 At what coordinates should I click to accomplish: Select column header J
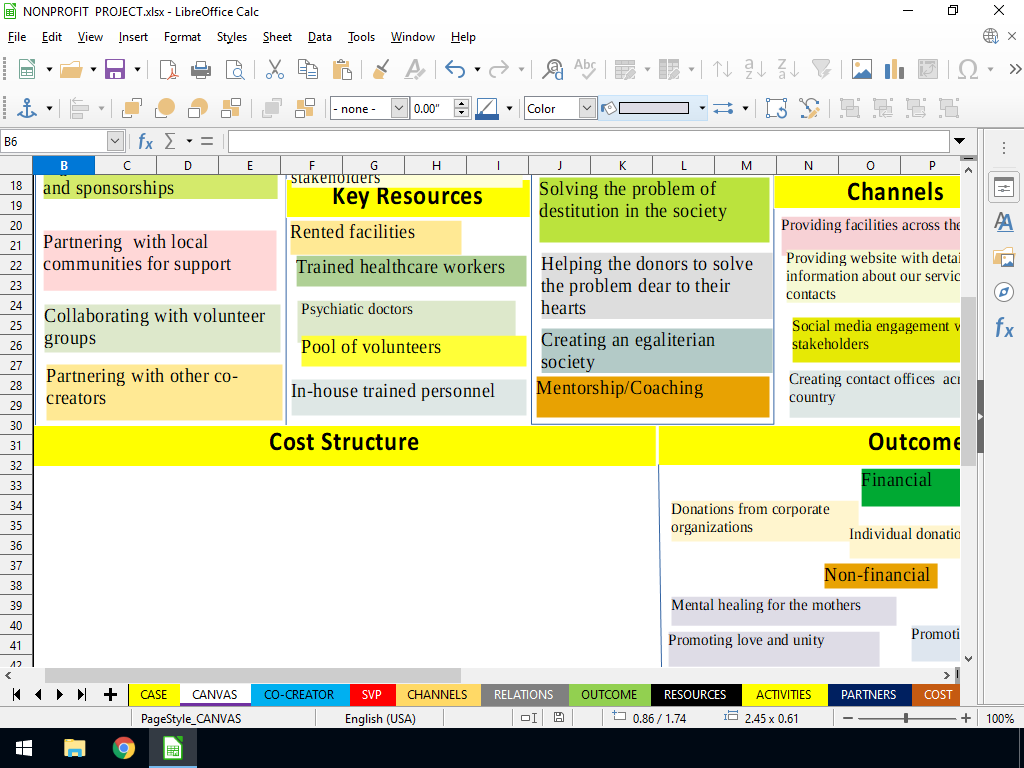point(560,166)
